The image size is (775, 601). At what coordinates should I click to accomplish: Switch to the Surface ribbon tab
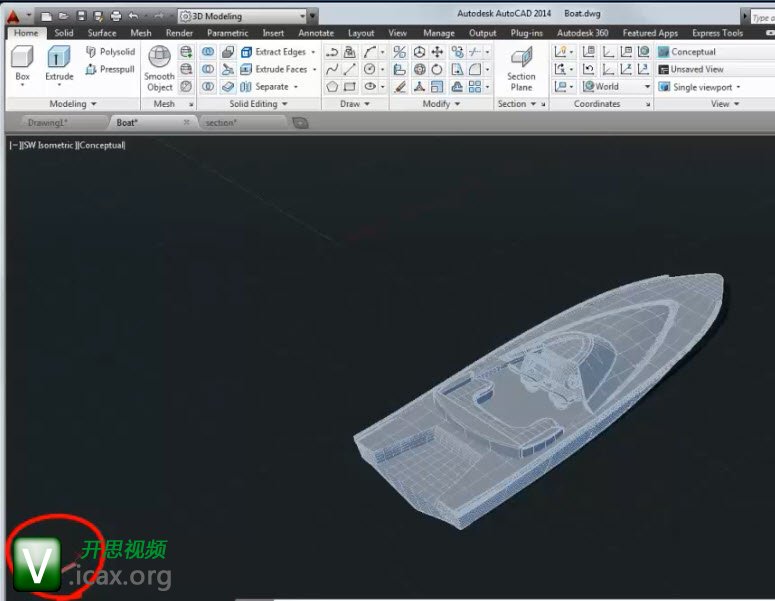[101, 33]
